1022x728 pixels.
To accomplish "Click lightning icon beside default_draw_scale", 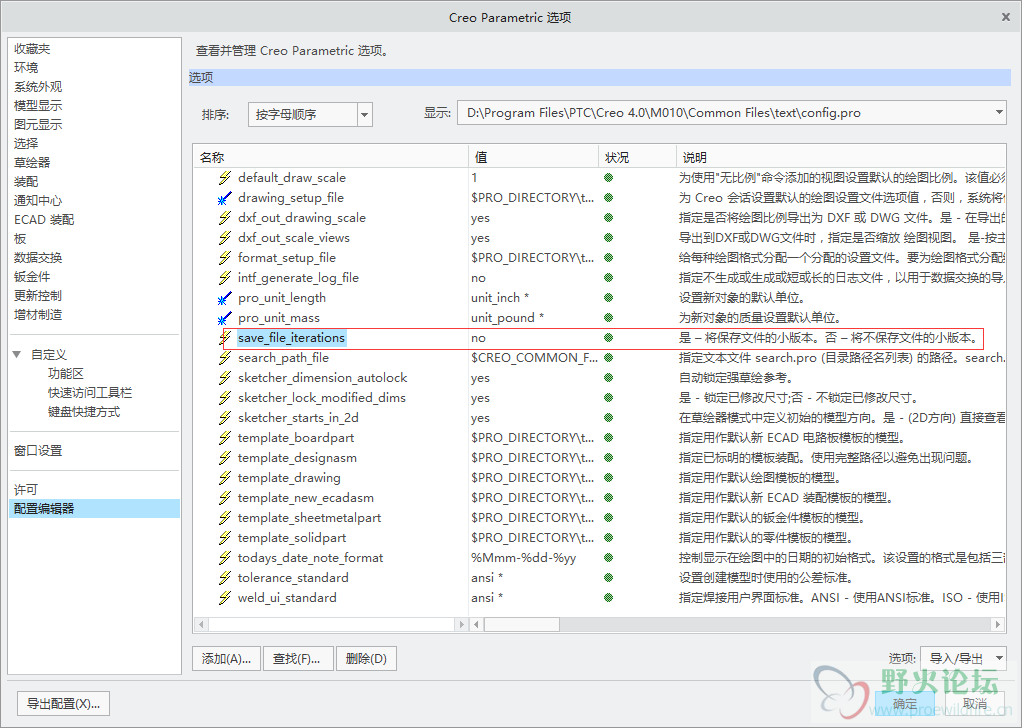I will 225,177.
